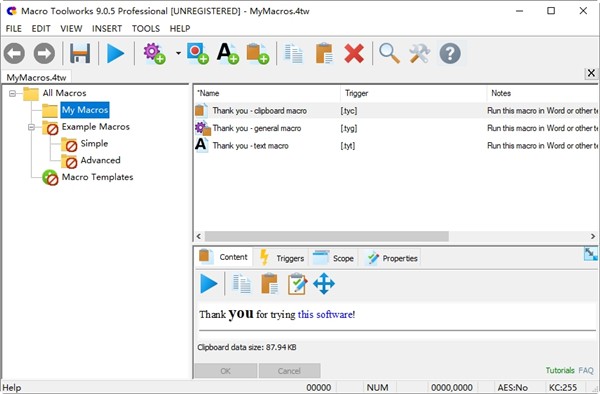
Task: Open help with question mark icon
Action: point(450,53)
